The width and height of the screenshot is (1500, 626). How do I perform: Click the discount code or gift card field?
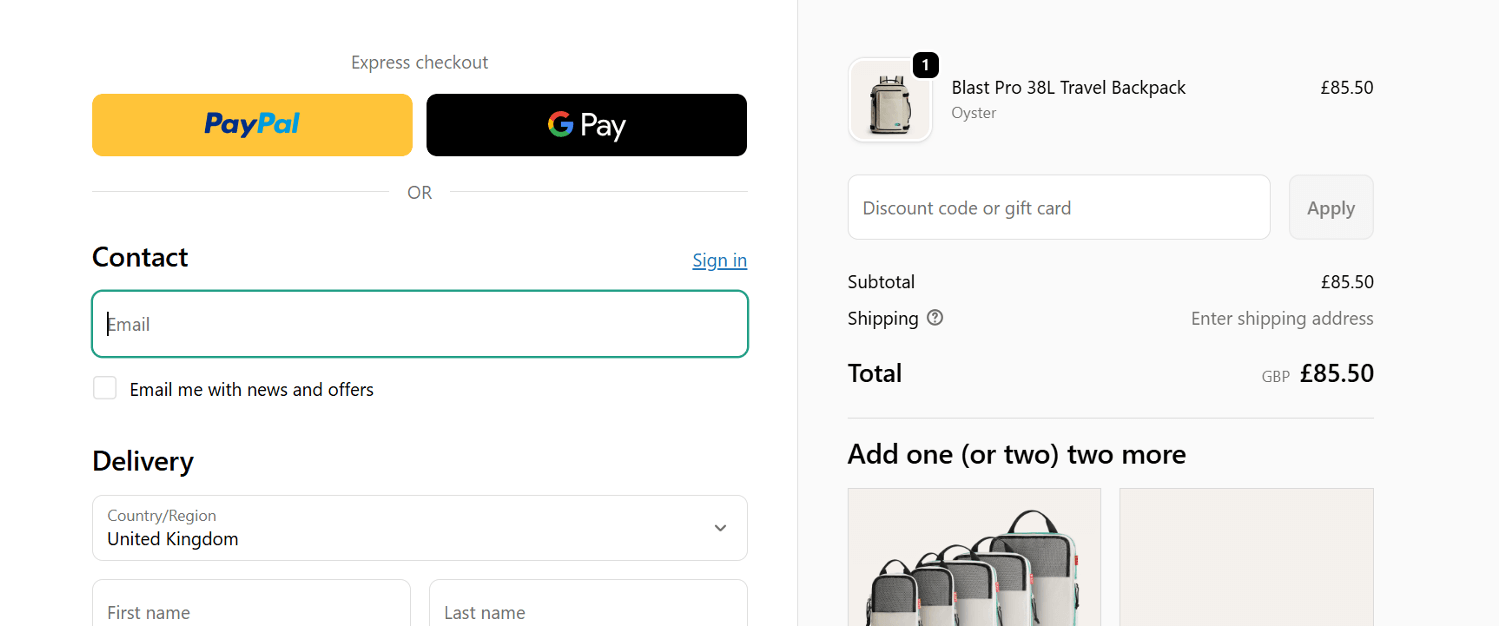(1059, 207)
